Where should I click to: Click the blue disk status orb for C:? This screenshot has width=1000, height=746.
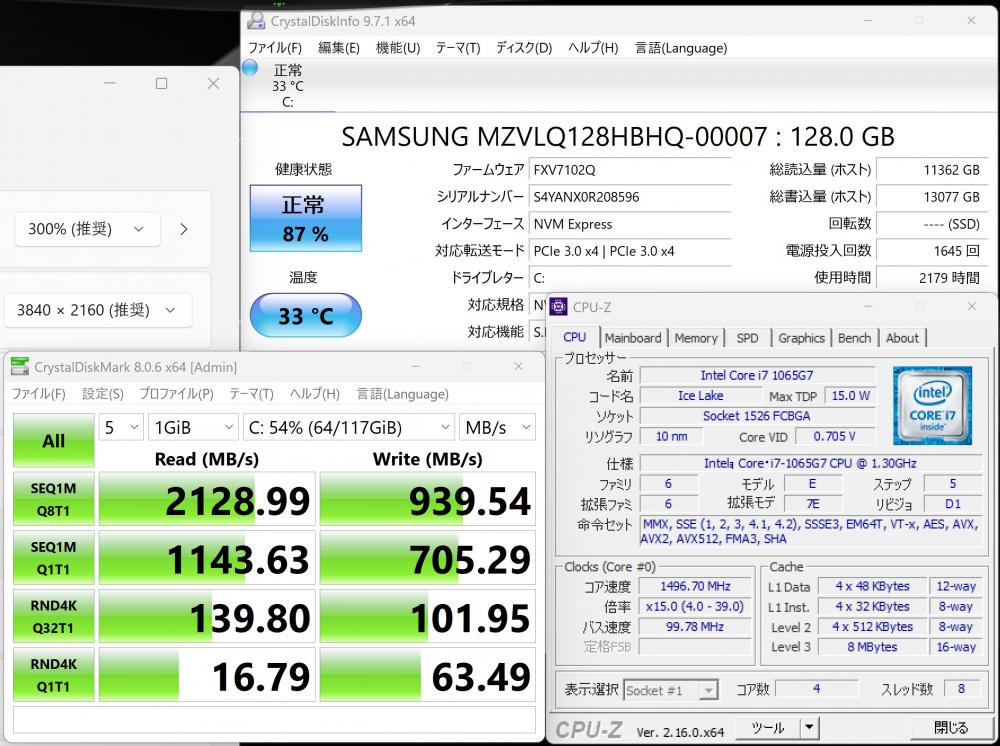[x=250, y=67]
